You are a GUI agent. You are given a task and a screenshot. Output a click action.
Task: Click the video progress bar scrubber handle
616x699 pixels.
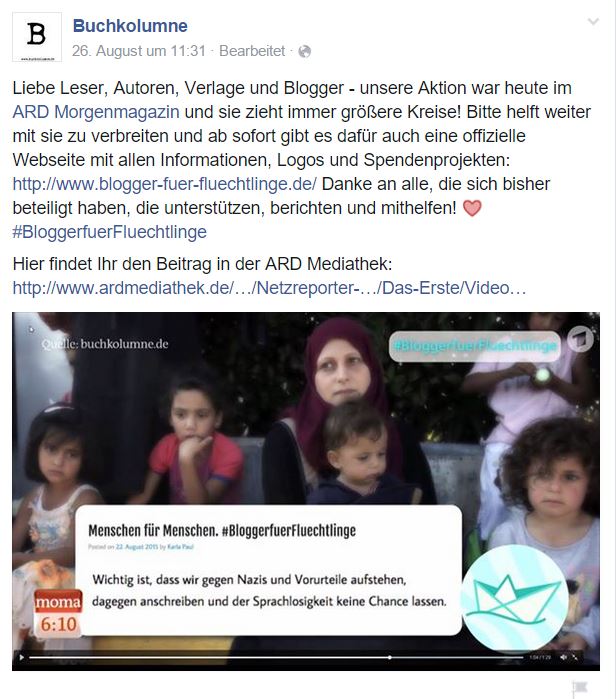tap(390, 657)
